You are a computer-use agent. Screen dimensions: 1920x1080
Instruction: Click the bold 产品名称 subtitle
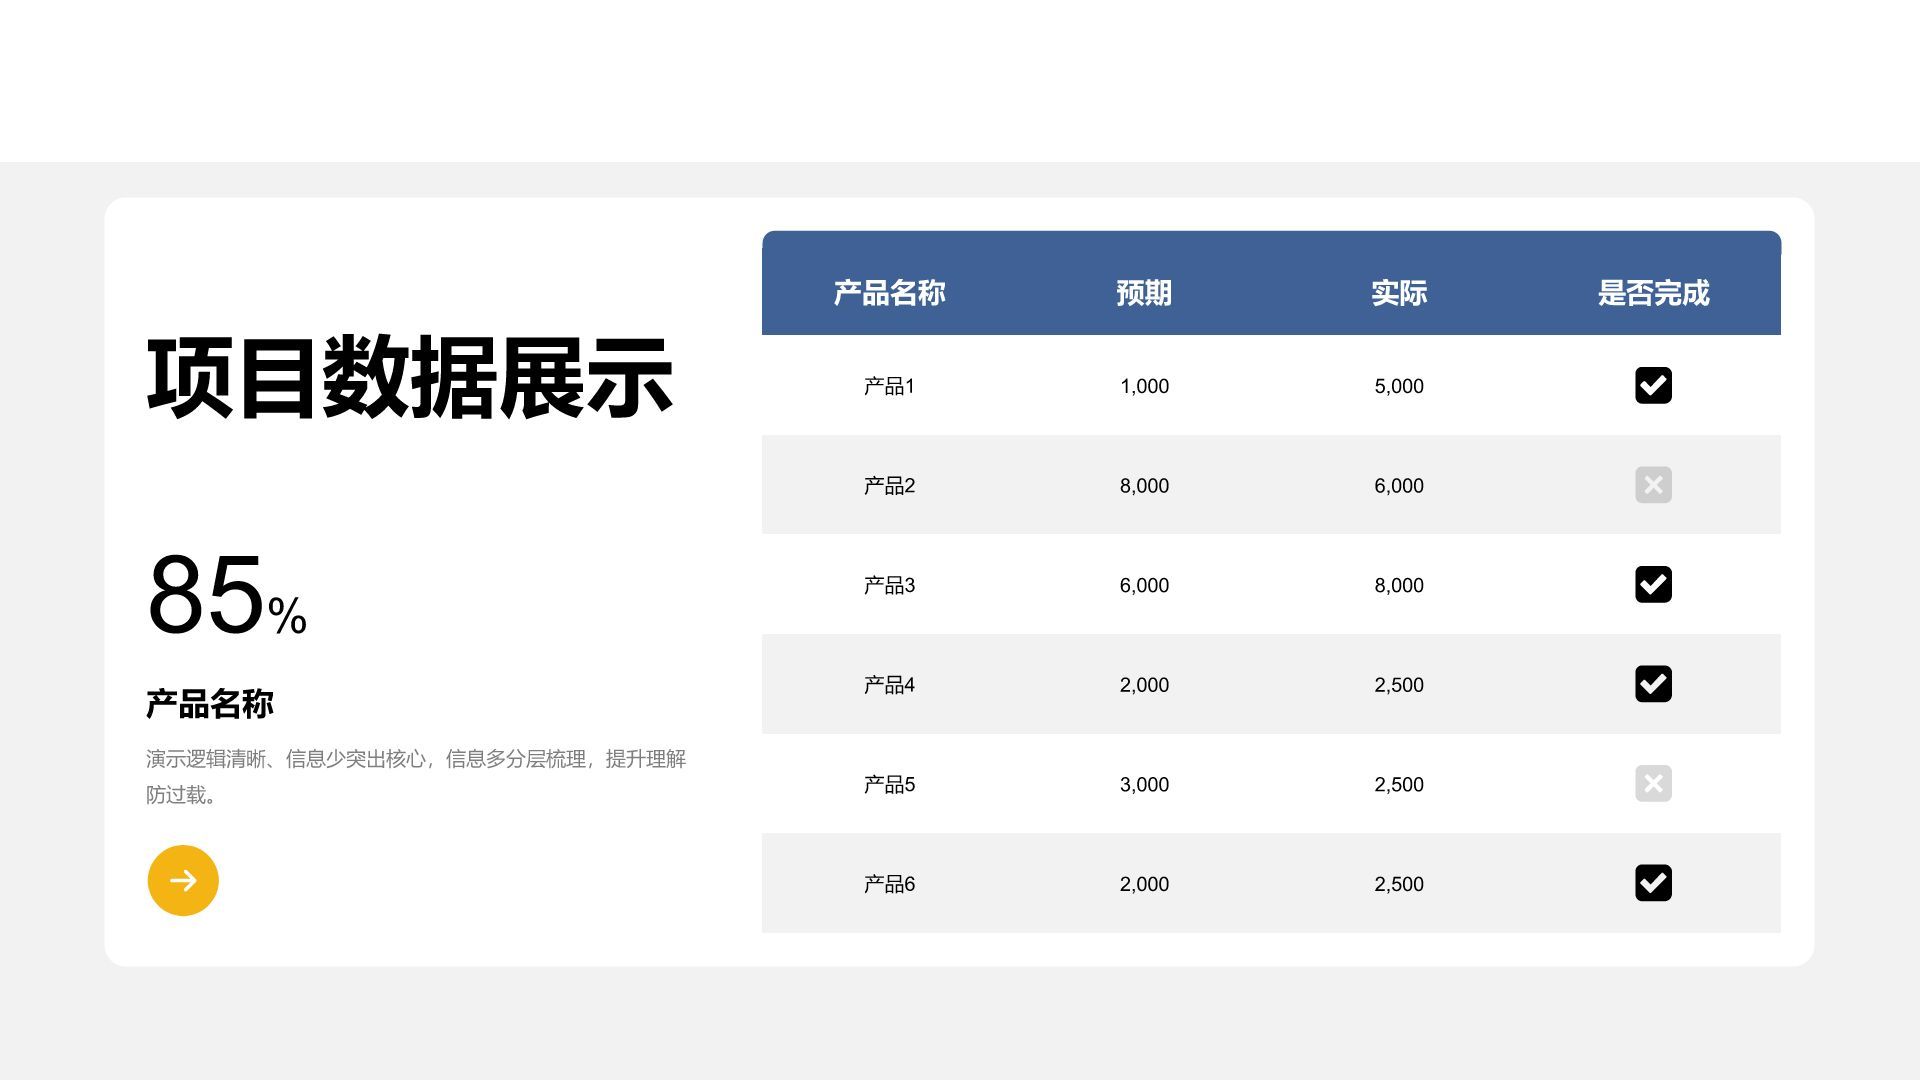click(210, 704)
